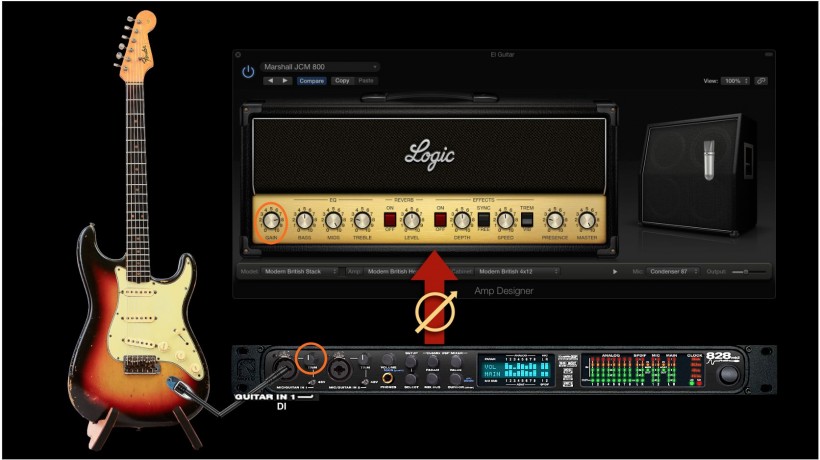Open the Model dropdown showing Modern British Stack
Viewport: 820px width, 460px height.
300,272
